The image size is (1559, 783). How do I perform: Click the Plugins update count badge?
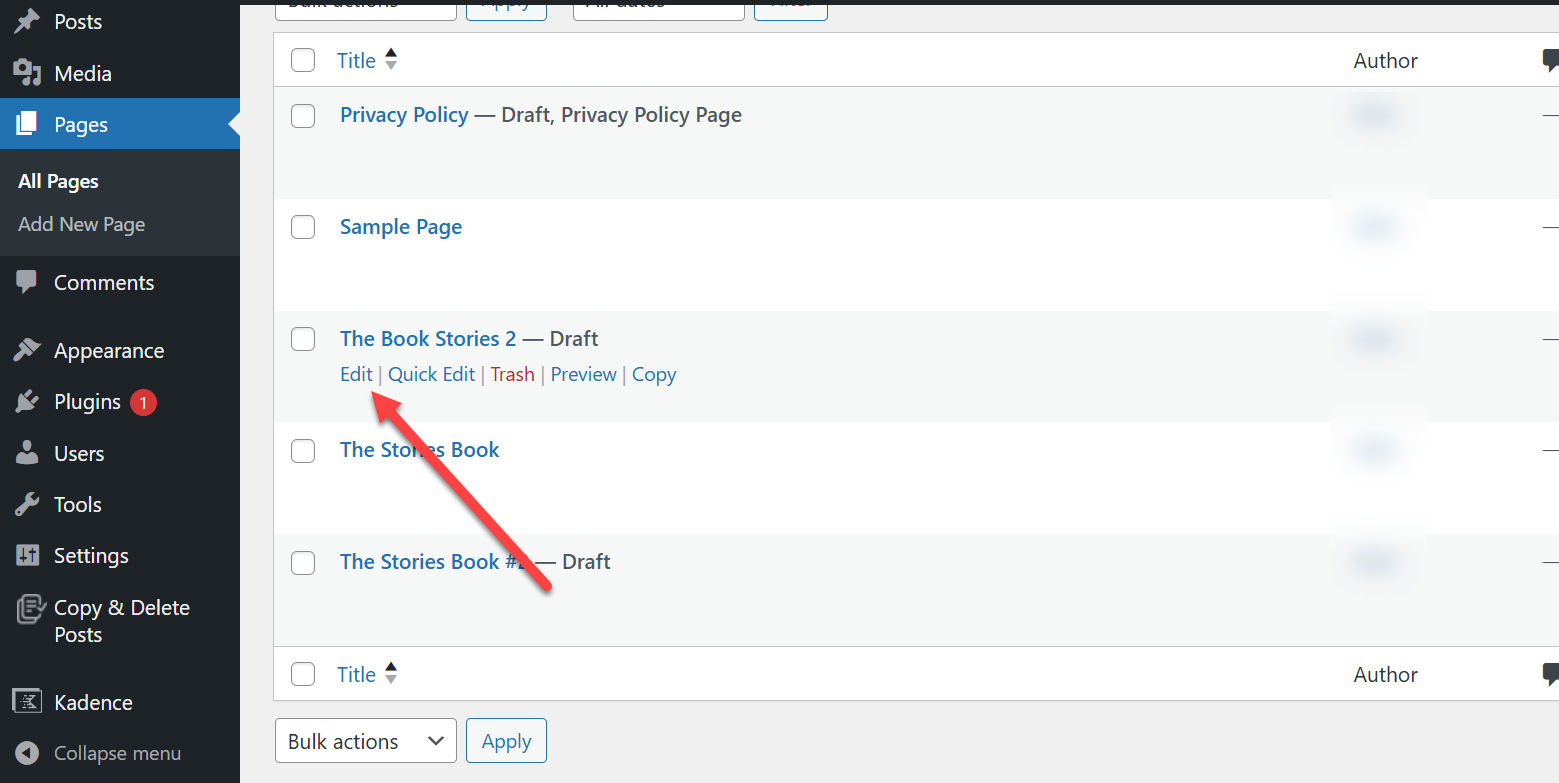143,402
